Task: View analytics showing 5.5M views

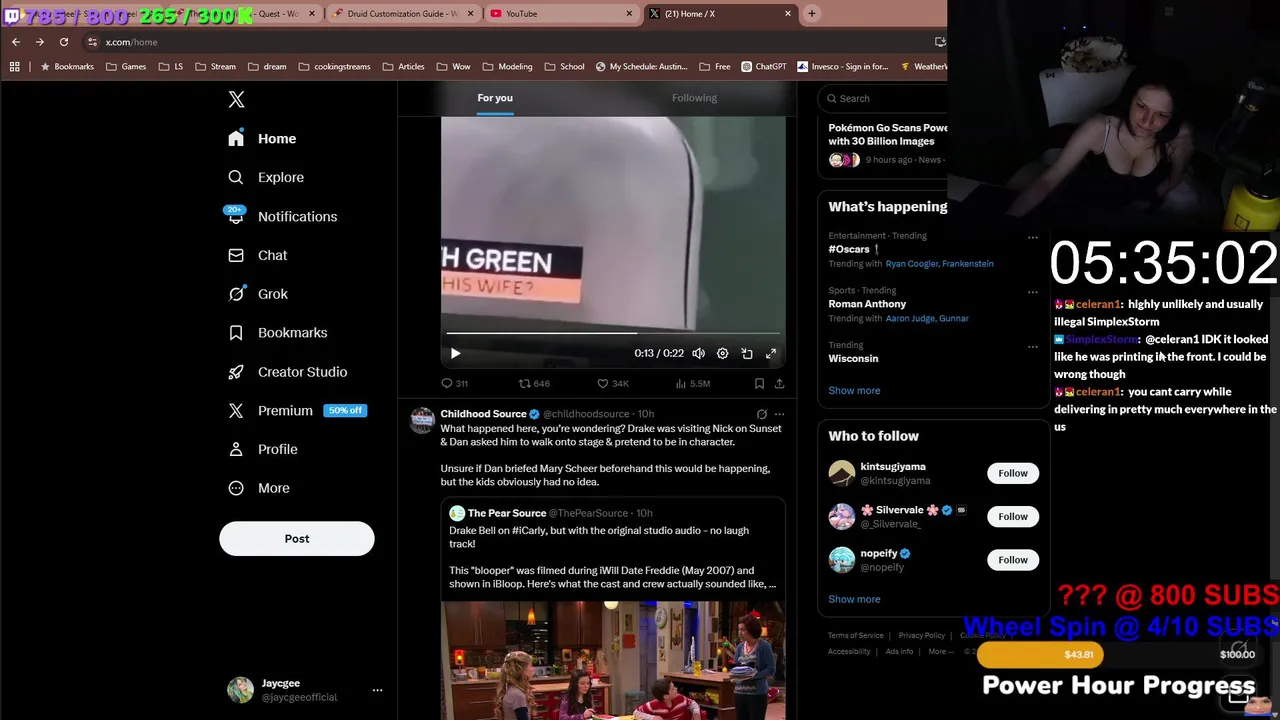Action: (692, 383)
